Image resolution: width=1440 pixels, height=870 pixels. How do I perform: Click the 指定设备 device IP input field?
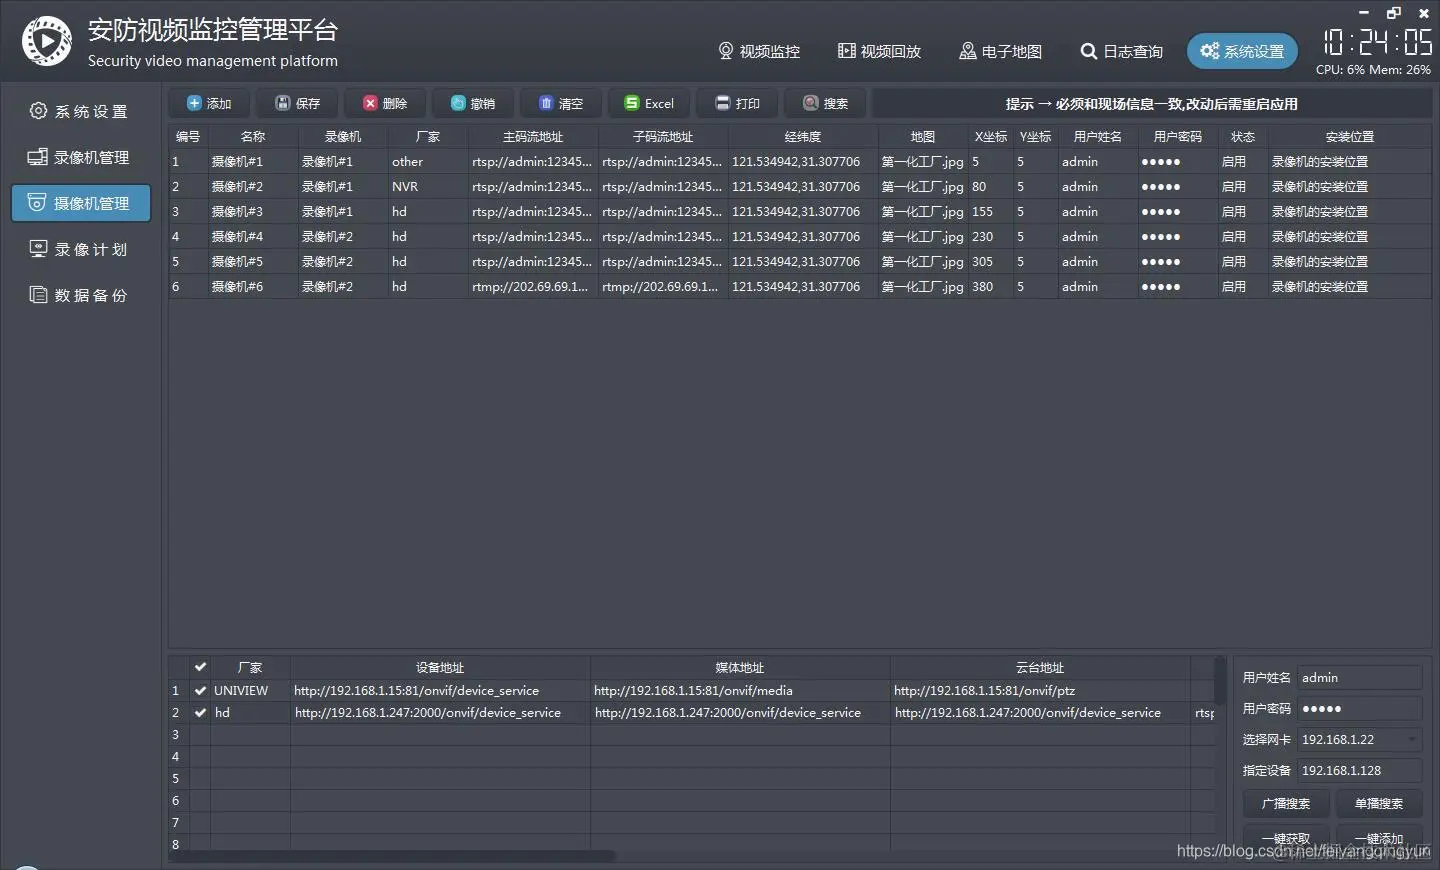coord(1358,770)
